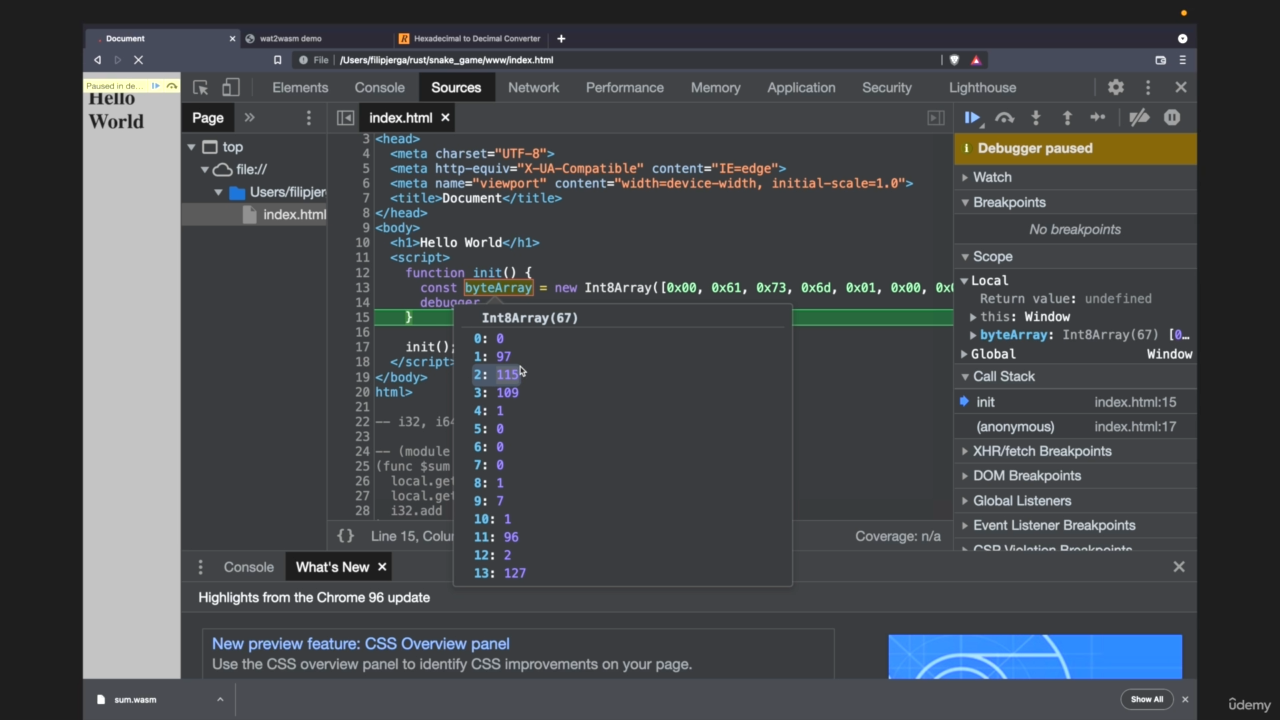Click the browser address bar URL
Screen dimensions: 1280x720
click(446, 60)
